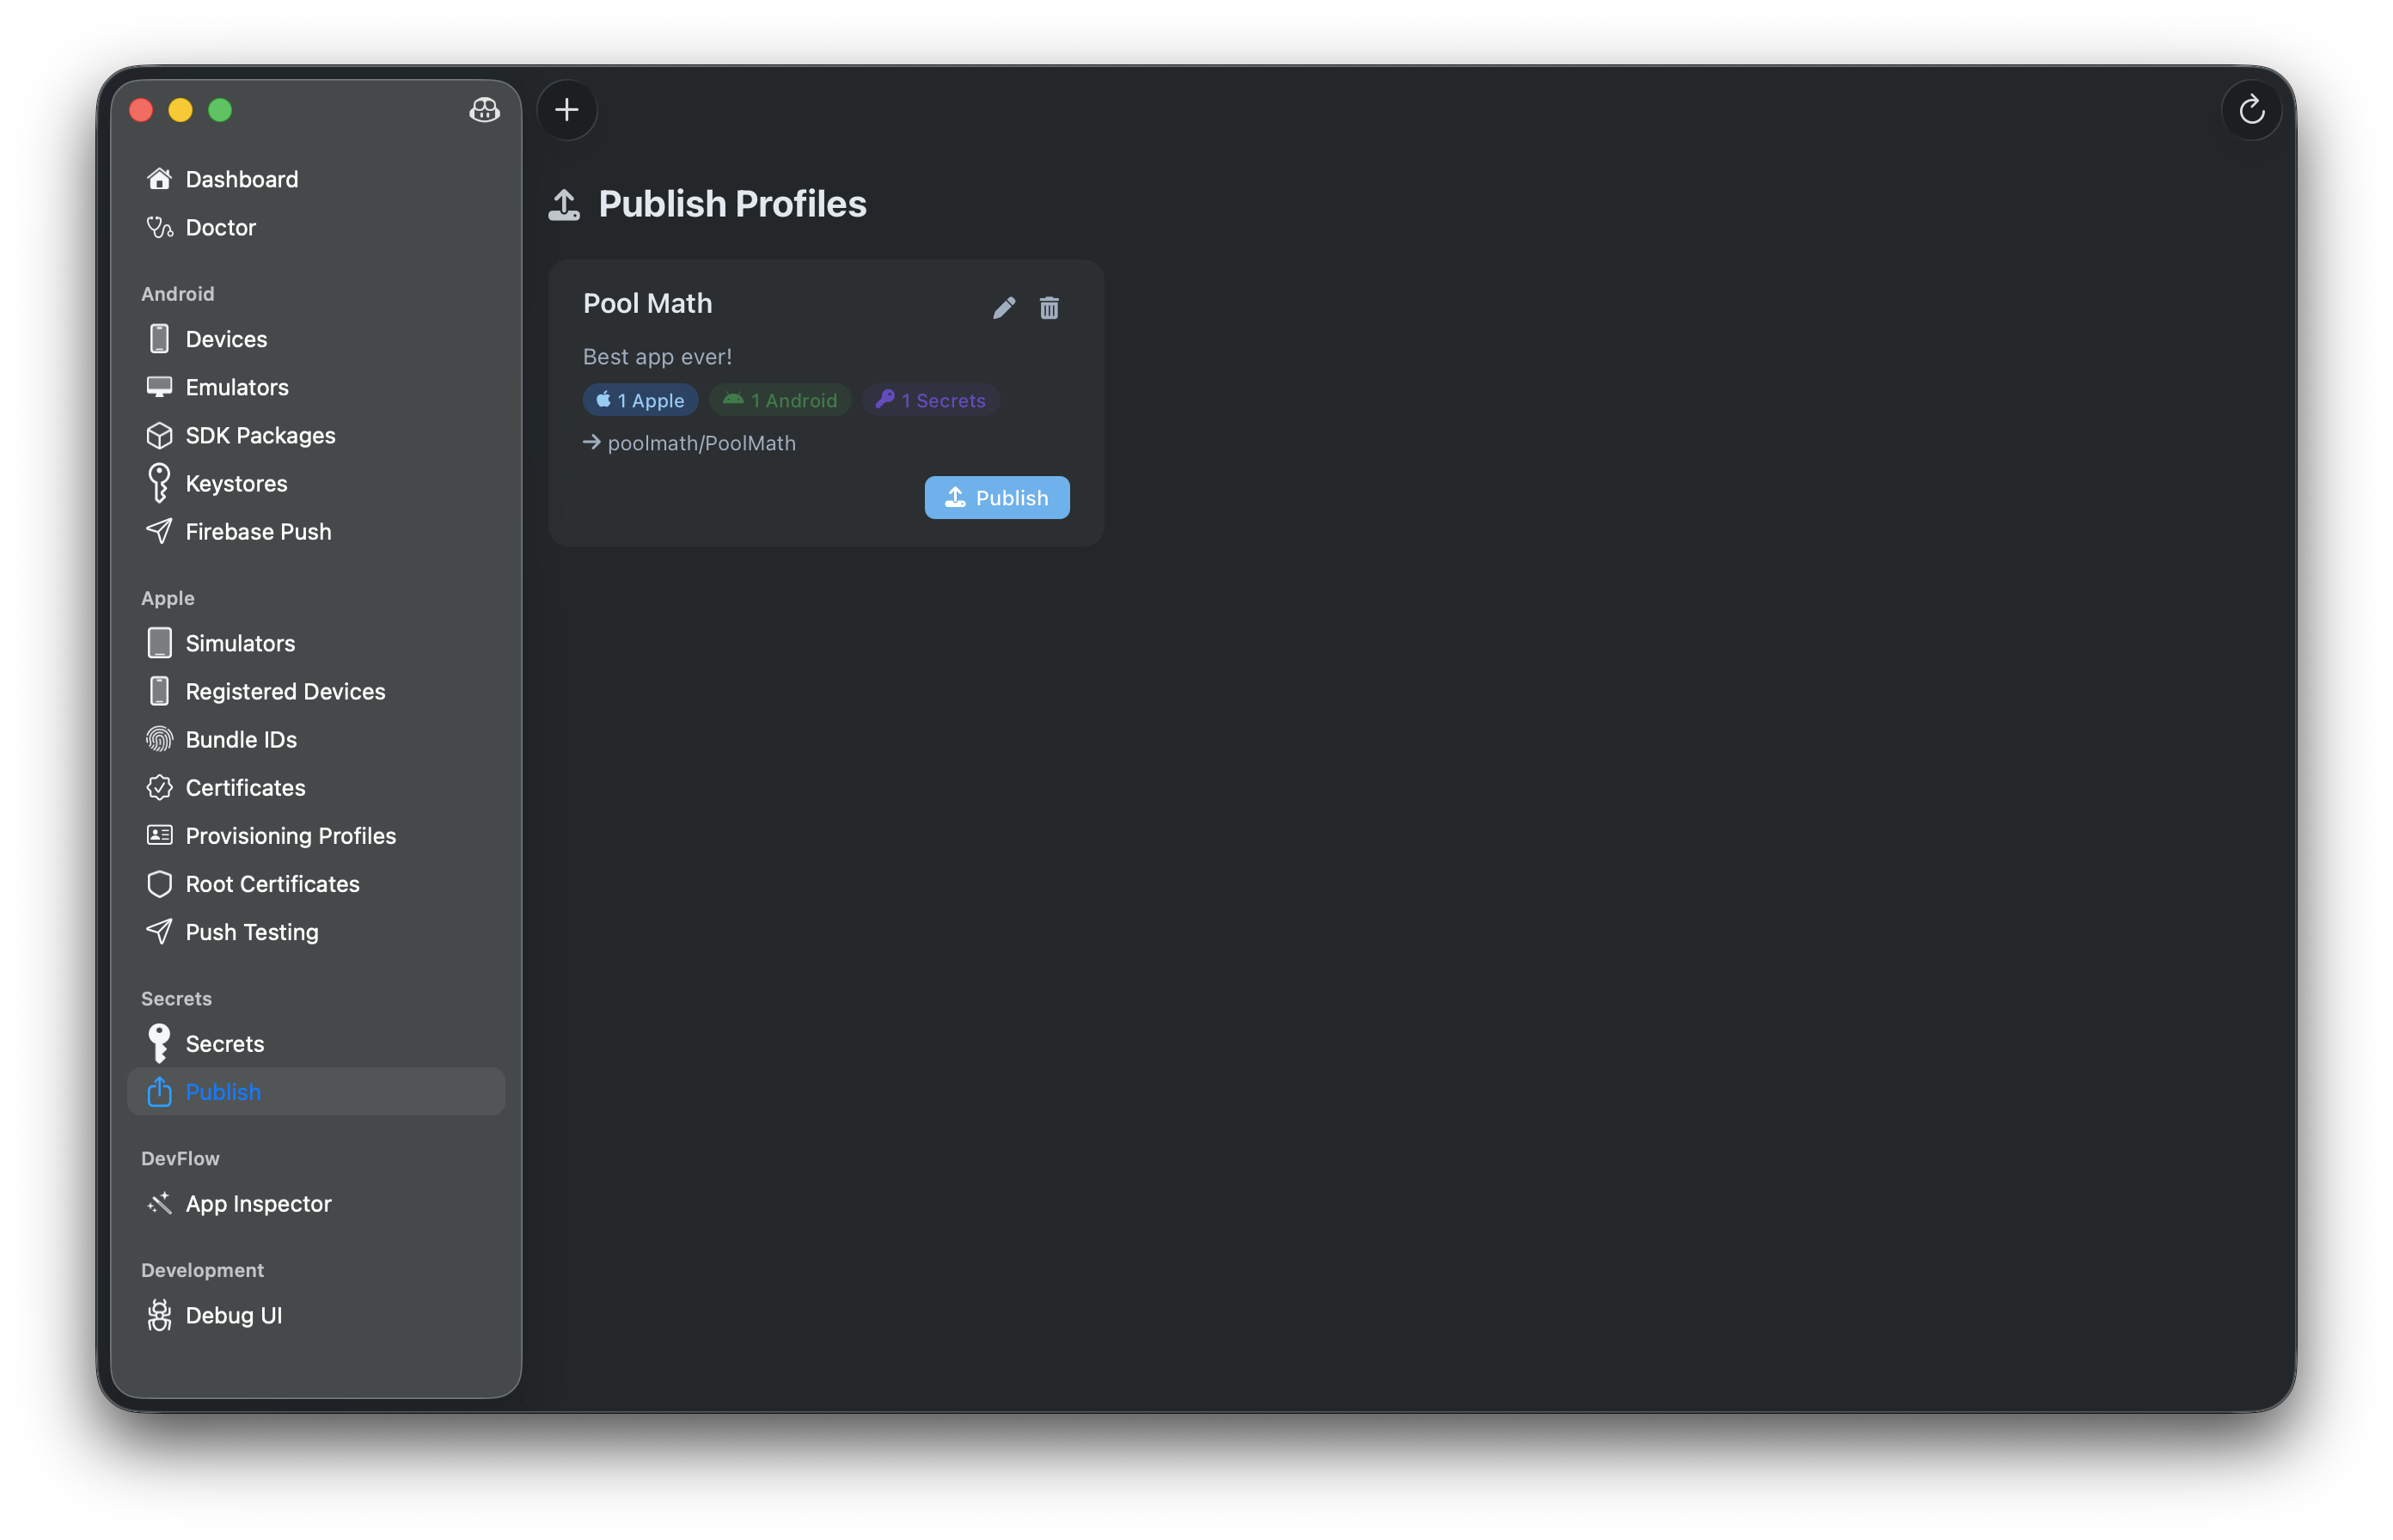
Task: Open Debug UI under Development
Action: tap(233, 1315)
